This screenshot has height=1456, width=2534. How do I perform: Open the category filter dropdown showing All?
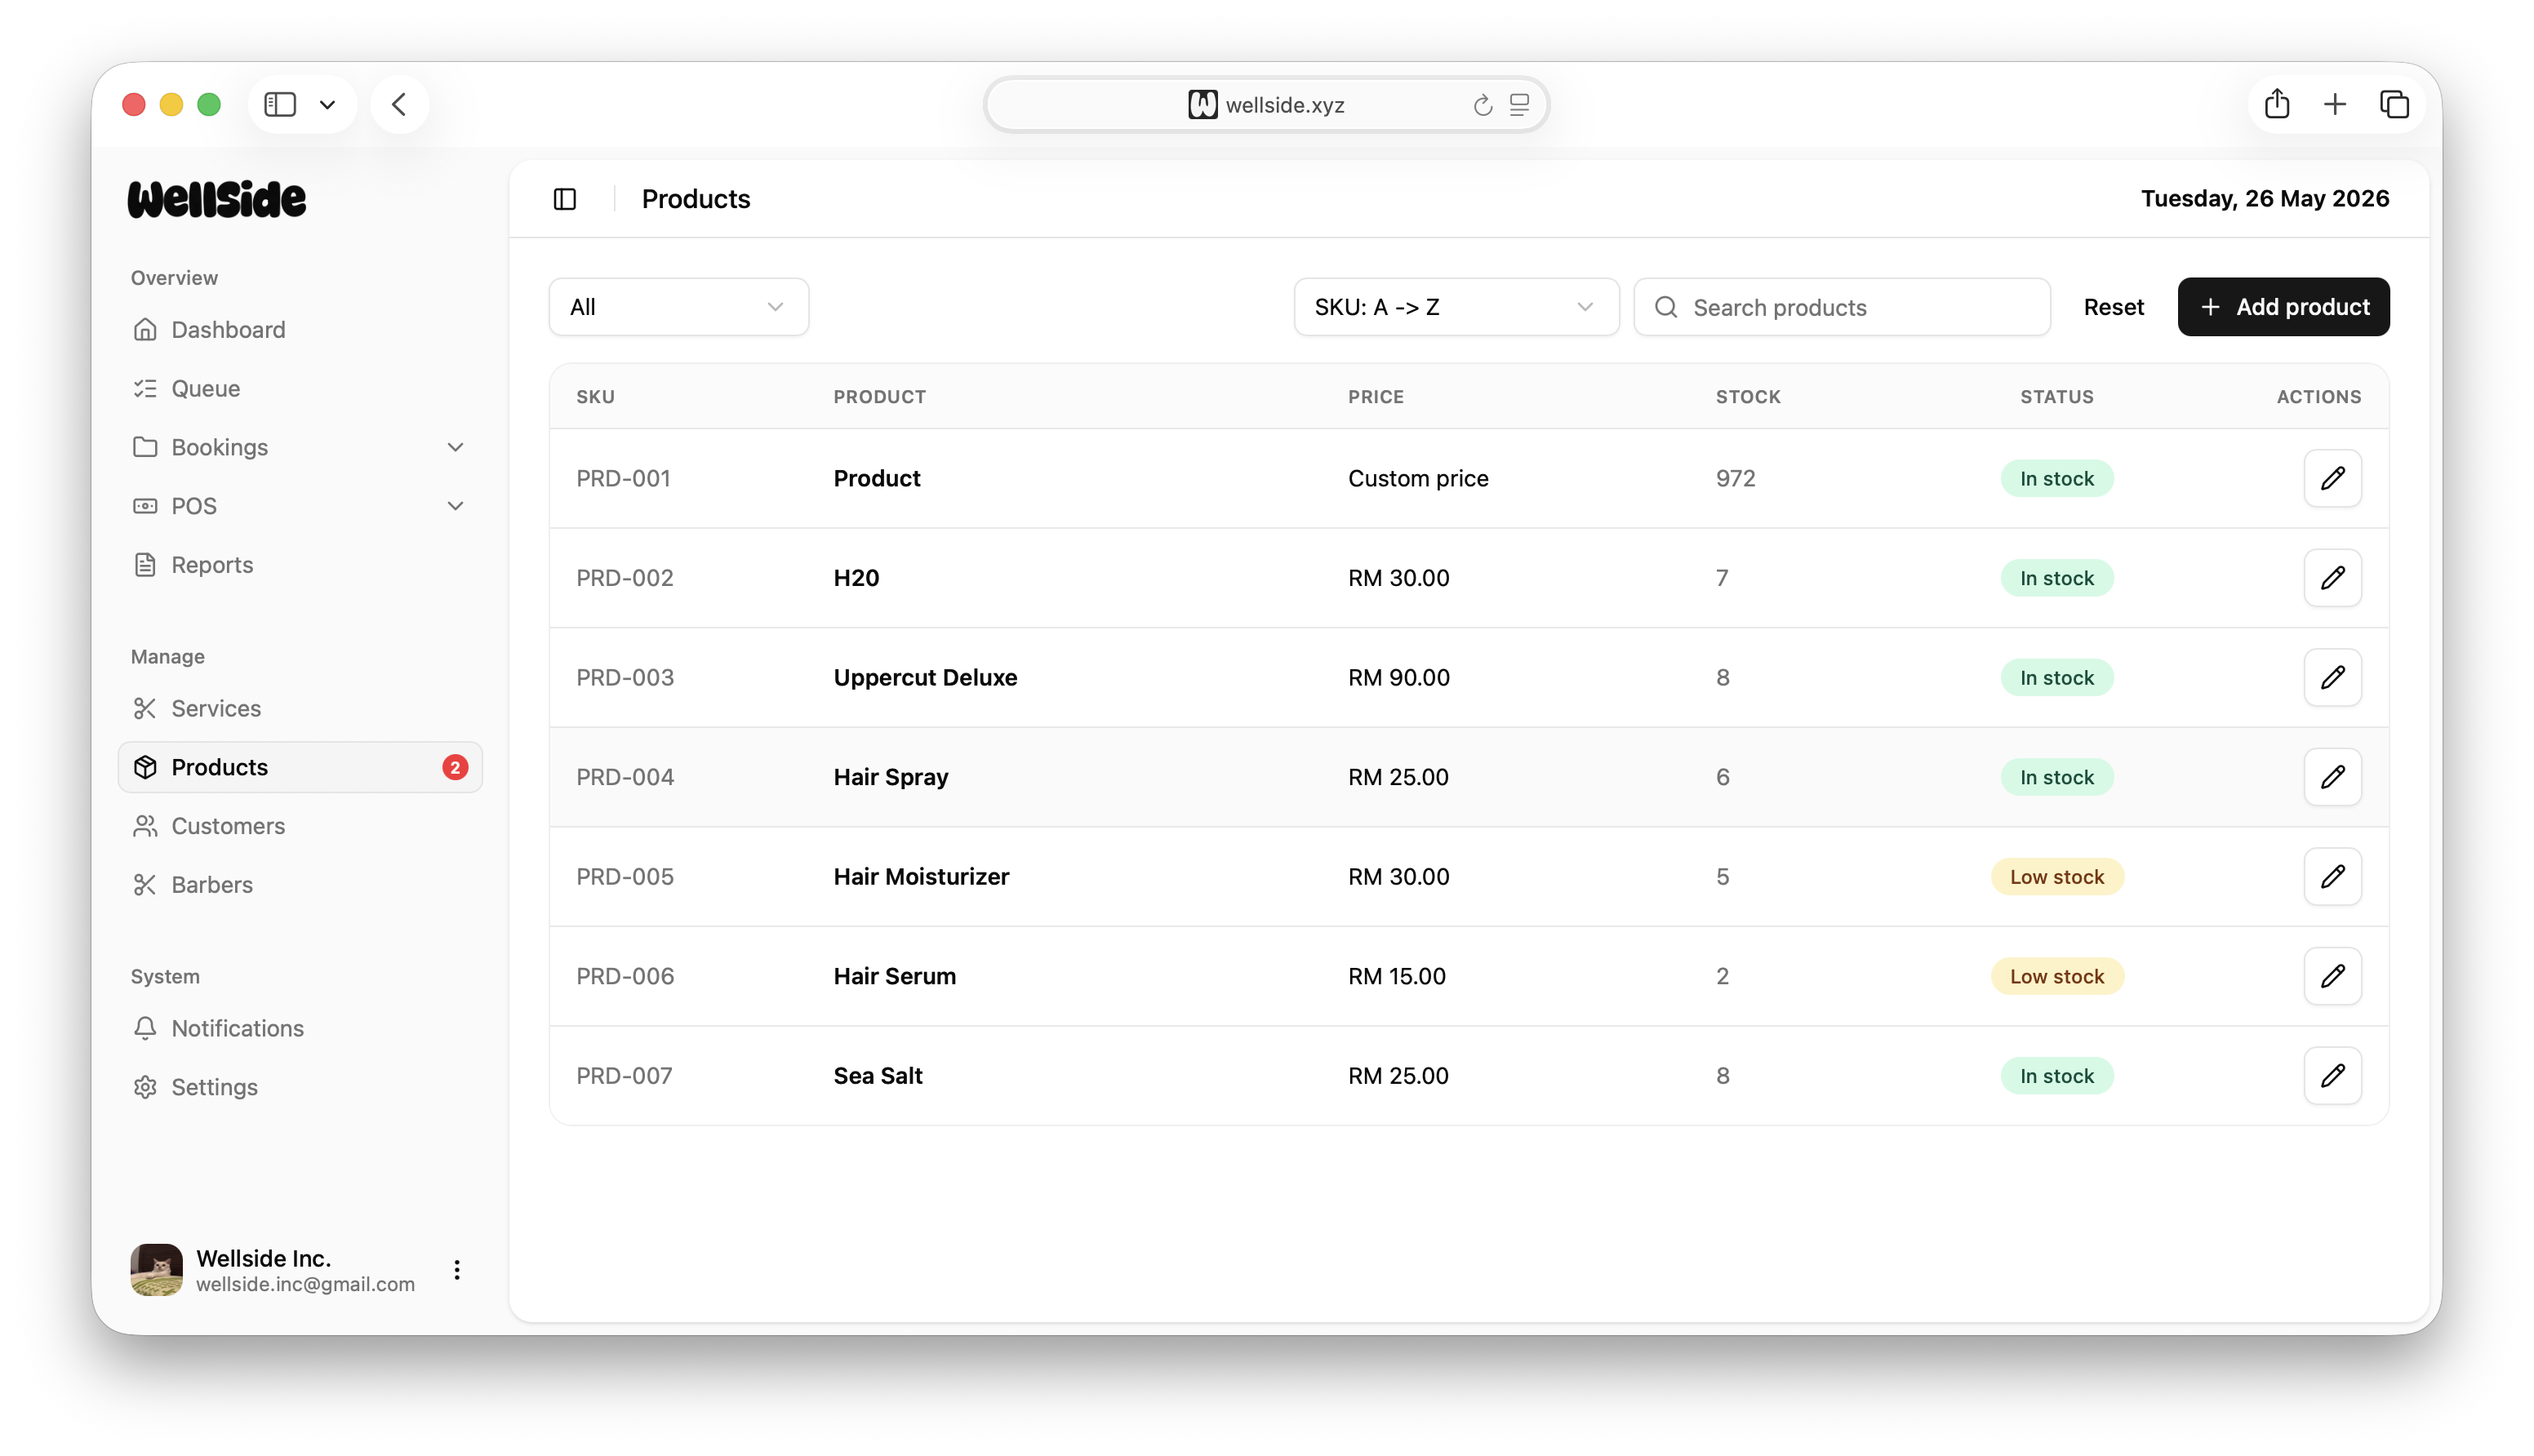point(678,307)
